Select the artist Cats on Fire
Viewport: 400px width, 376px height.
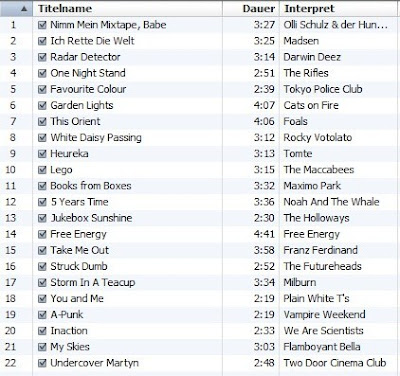[x=311, y=105]
